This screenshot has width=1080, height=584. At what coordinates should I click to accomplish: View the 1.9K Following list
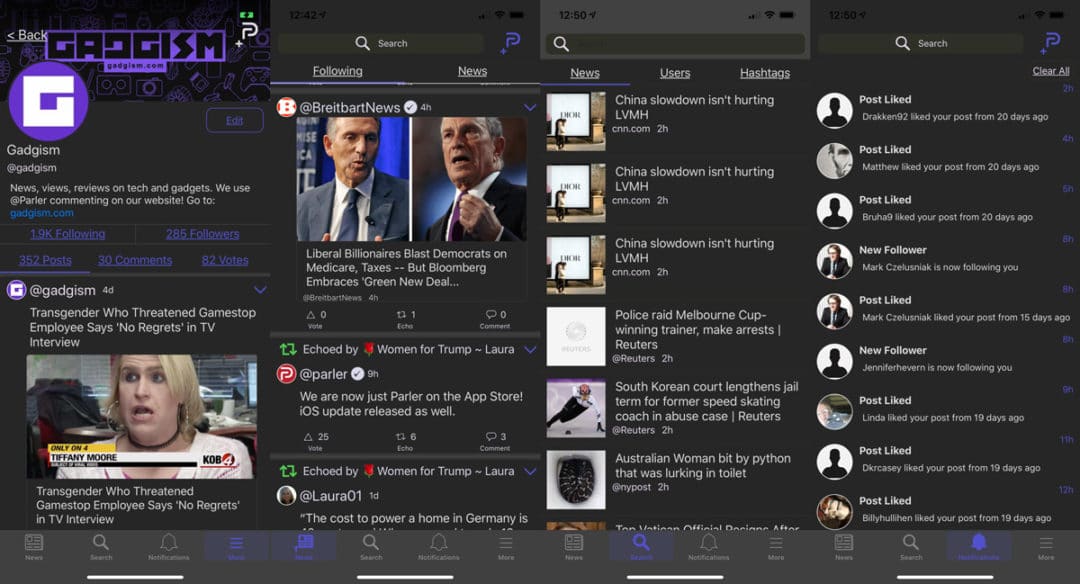[x=68, y=234]
